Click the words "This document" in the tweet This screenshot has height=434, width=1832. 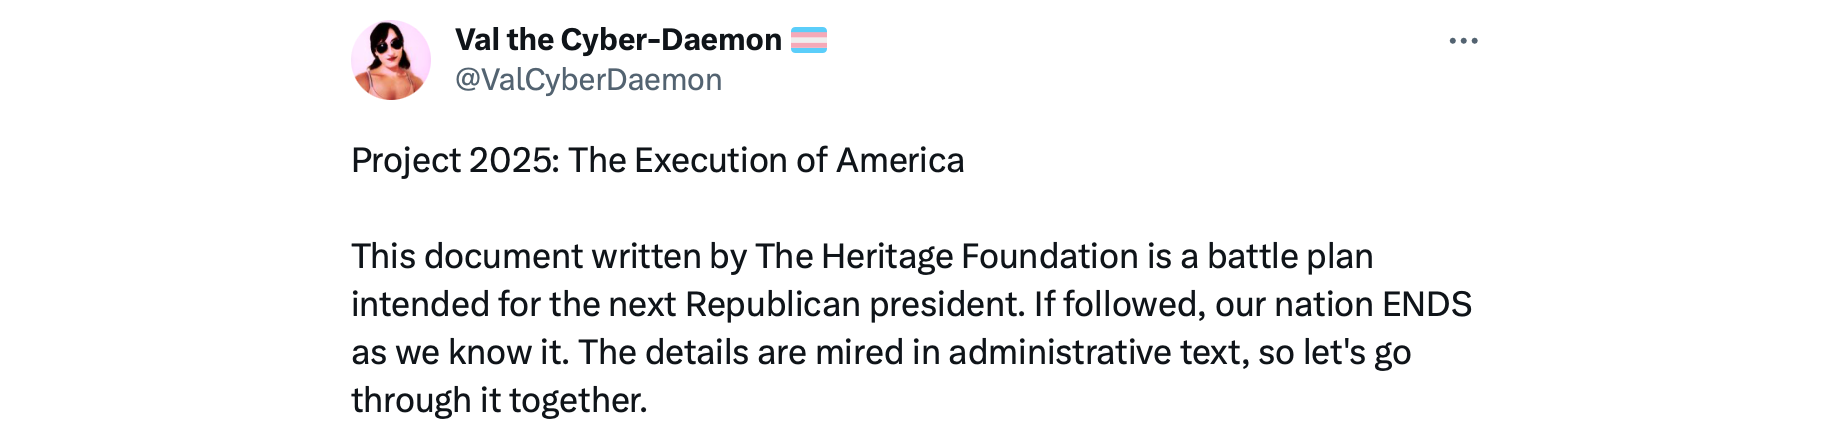tap(467, 257)
